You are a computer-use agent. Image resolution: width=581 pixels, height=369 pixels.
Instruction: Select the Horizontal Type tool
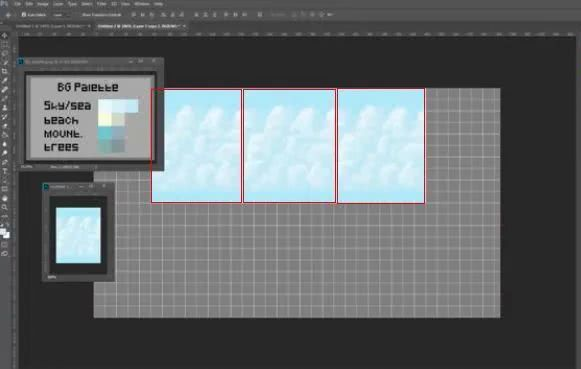(x=5, y=171)
